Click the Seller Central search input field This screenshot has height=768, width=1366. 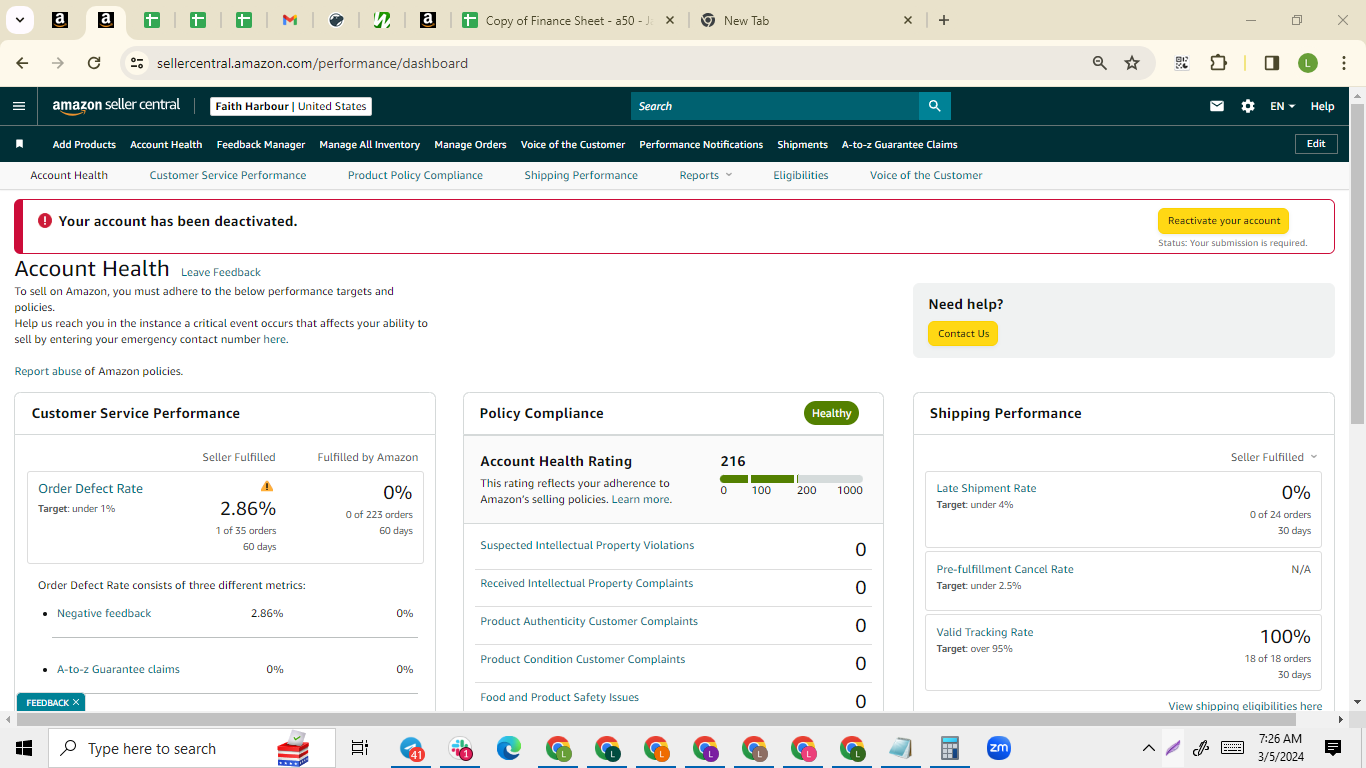[x=775, y=106]
